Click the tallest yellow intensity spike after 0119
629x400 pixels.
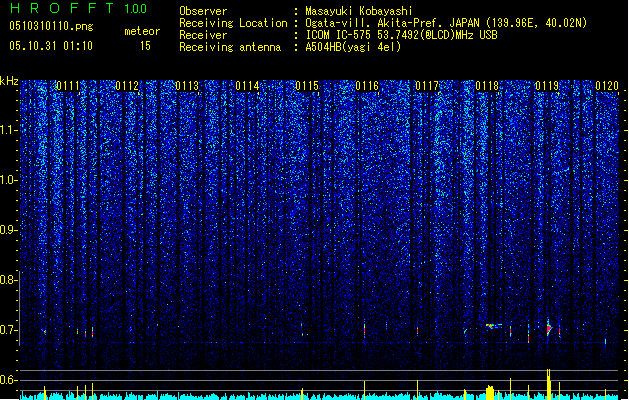click(548, 384)
